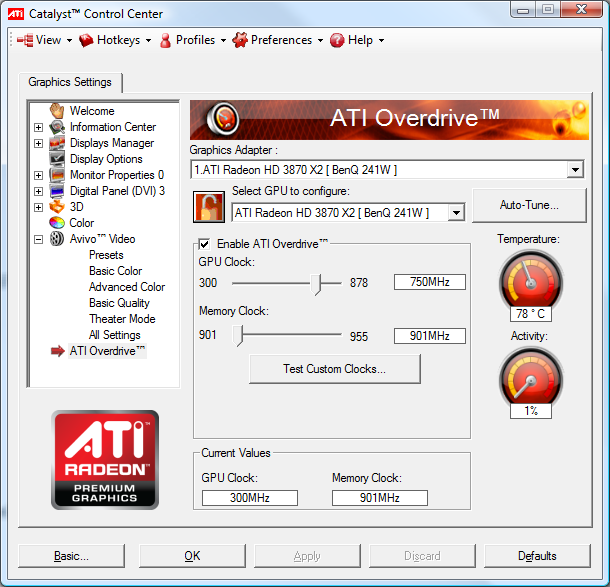
Task: Click the Overdrive unlock padlock icon
Action: 209,207
